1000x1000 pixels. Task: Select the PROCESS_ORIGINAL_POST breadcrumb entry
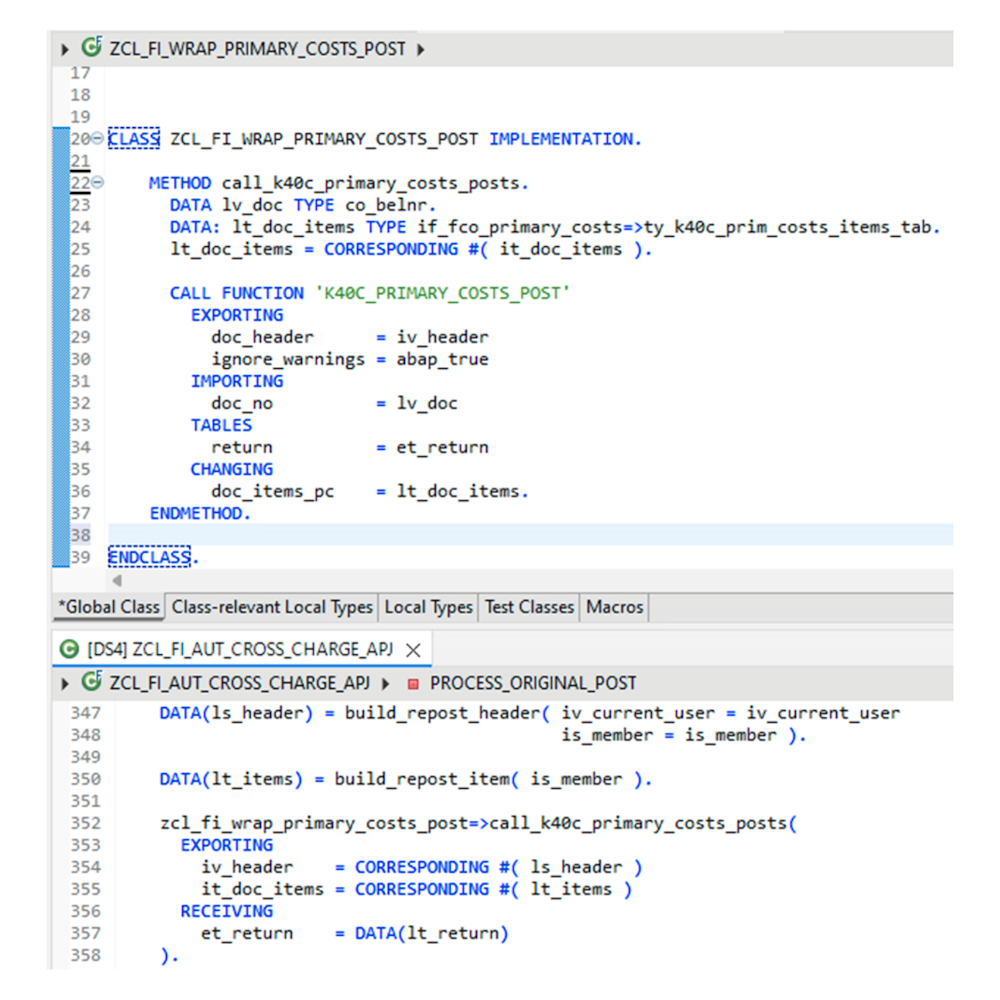533,683
